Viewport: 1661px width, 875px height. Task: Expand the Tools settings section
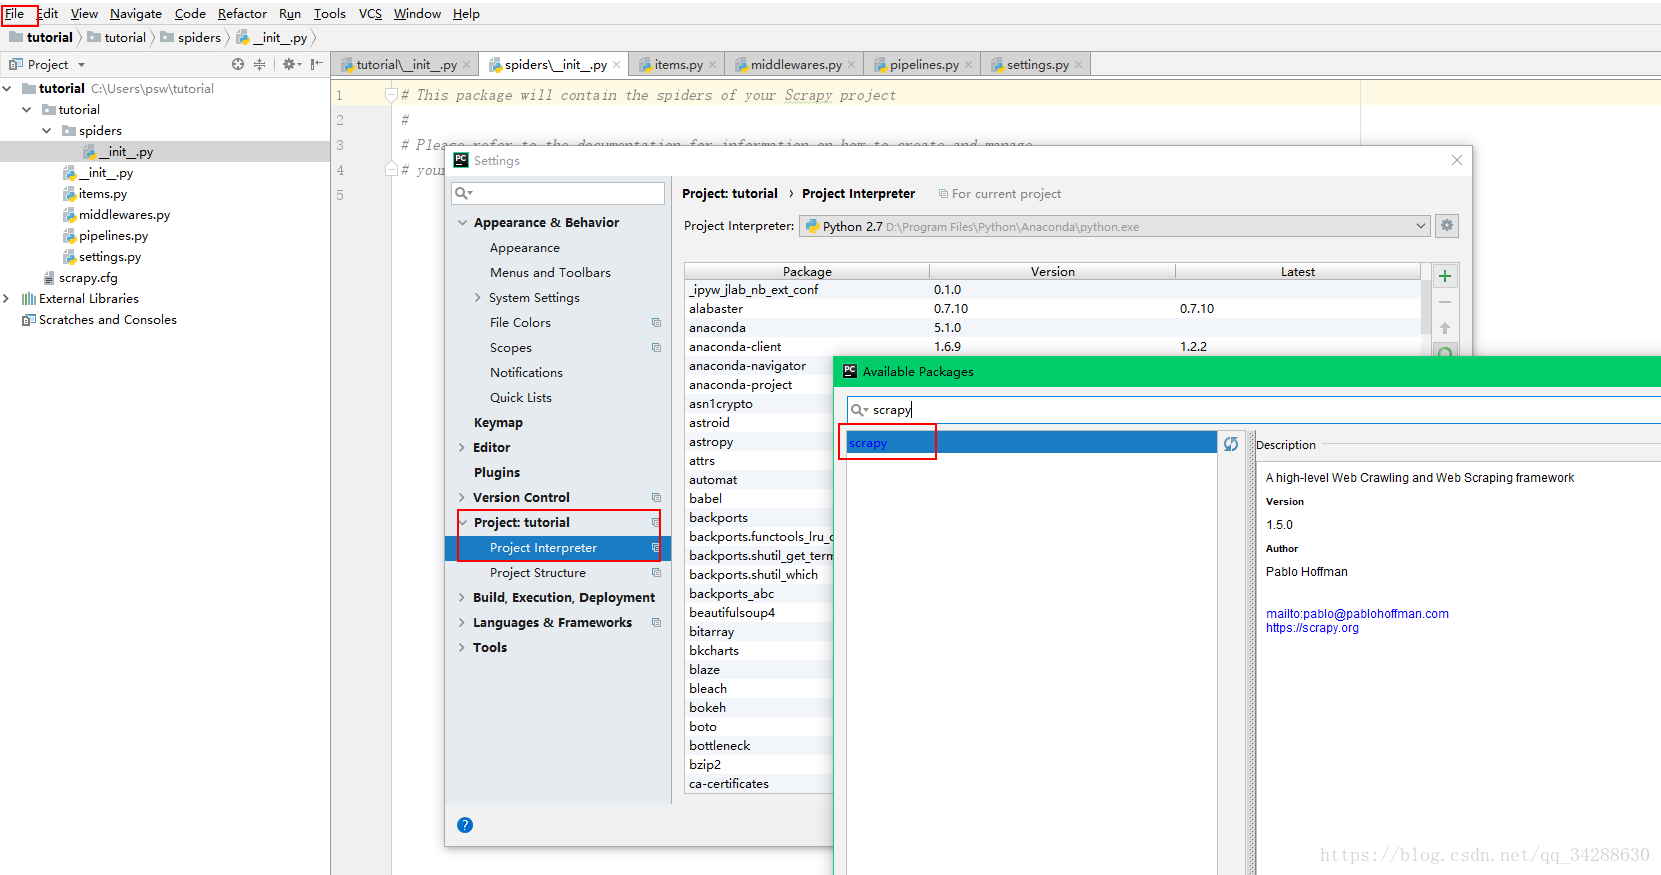(x=462, y=648)
